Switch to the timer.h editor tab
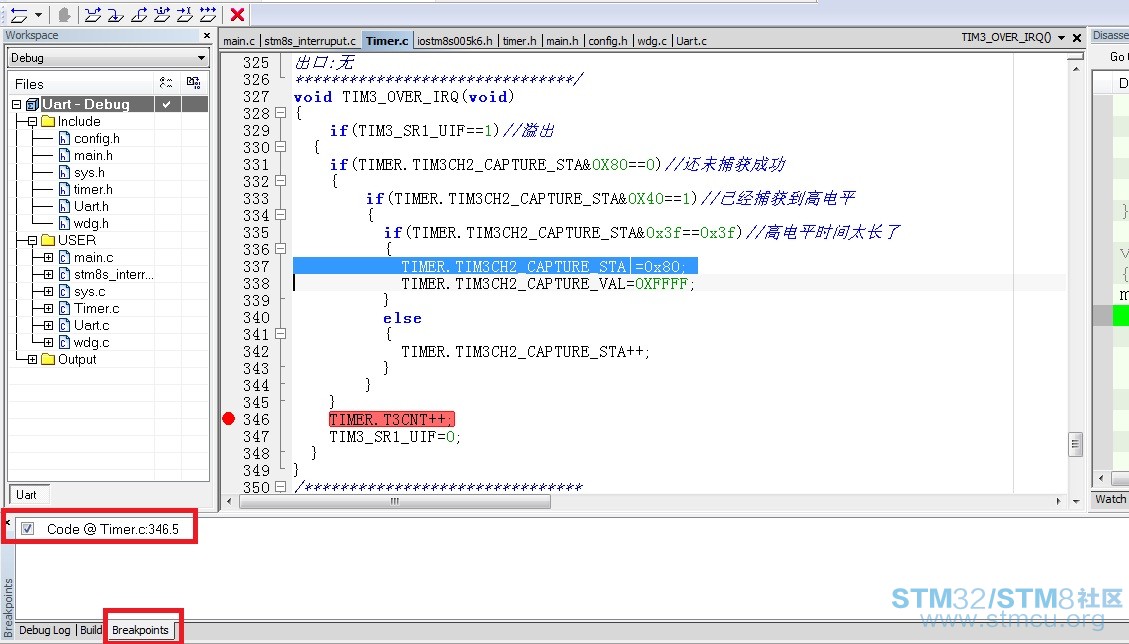 tap(520, 41)
